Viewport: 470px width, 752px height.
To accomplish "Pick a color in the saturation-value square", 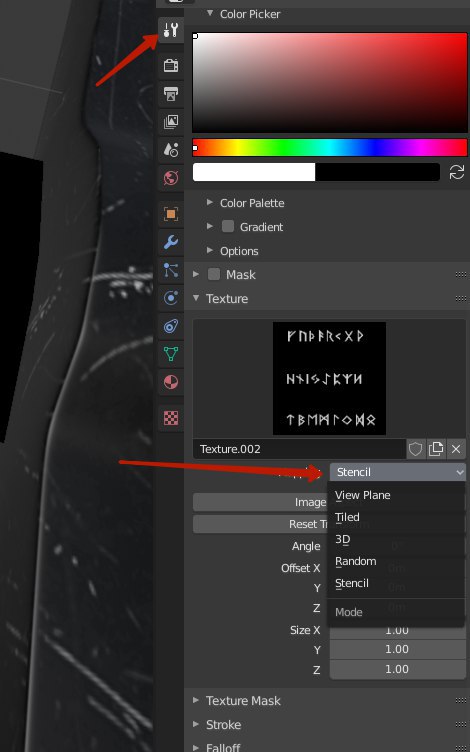I will click(x=329, y=82).
